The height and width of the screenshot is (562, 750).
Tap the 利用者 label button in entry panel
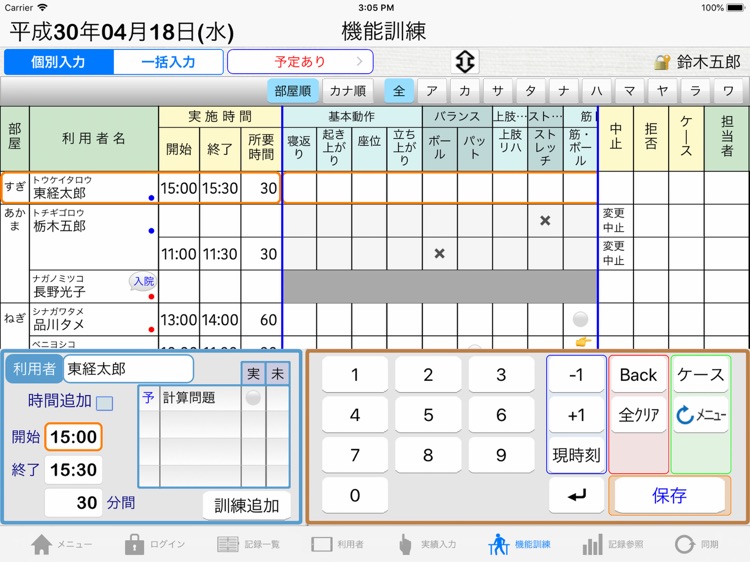coord(34,369)
